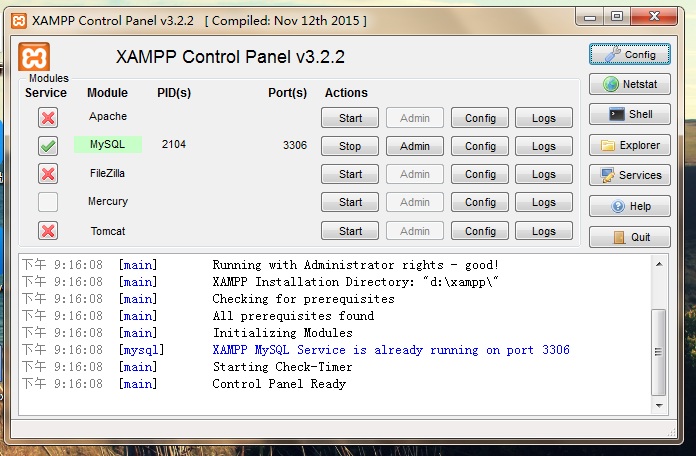Click the 'XAMPP Installation Directory' log line
Image resolution: width=696 pixels, height=456 pixels.
(356, 282)
